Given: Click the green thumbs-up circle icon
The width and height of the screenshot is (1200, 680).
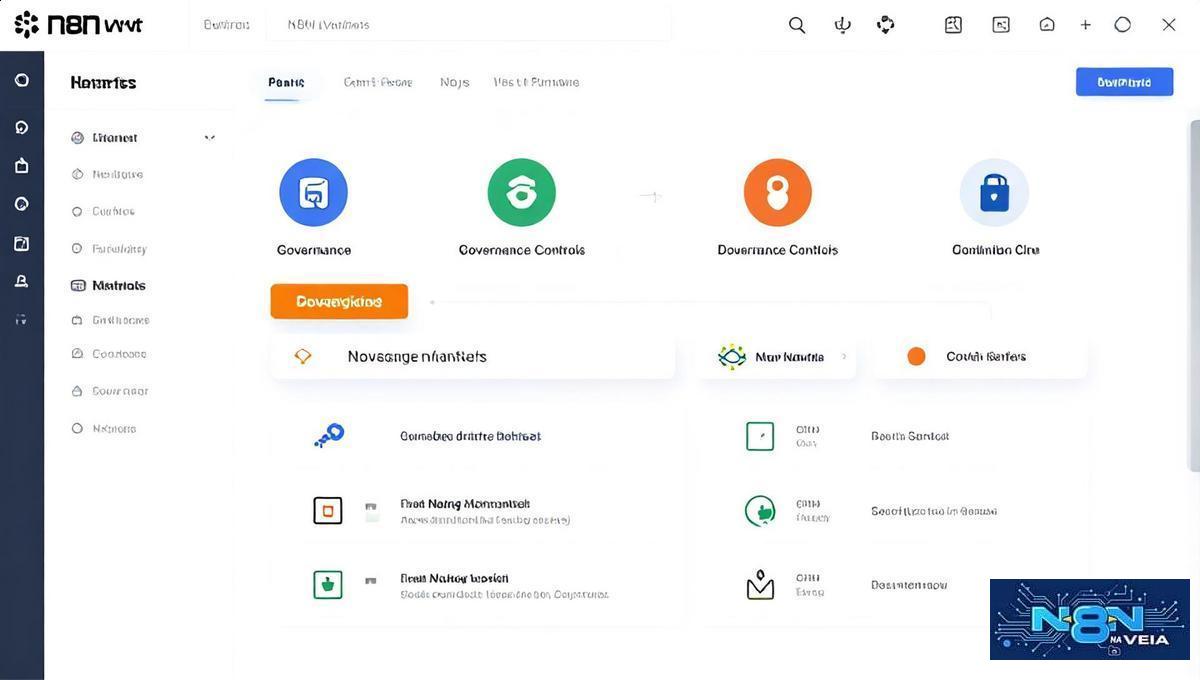Looking at the screenshot, I should click(x=760, y=511).
